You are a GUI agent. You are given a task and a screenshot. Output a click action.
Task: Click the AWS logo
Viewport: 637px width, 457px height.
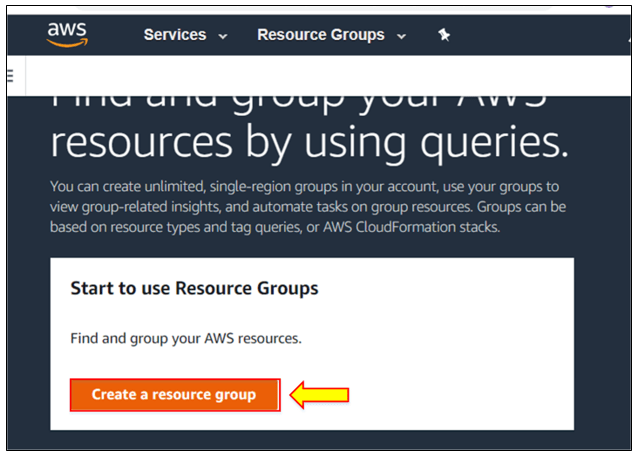[67, 35]
